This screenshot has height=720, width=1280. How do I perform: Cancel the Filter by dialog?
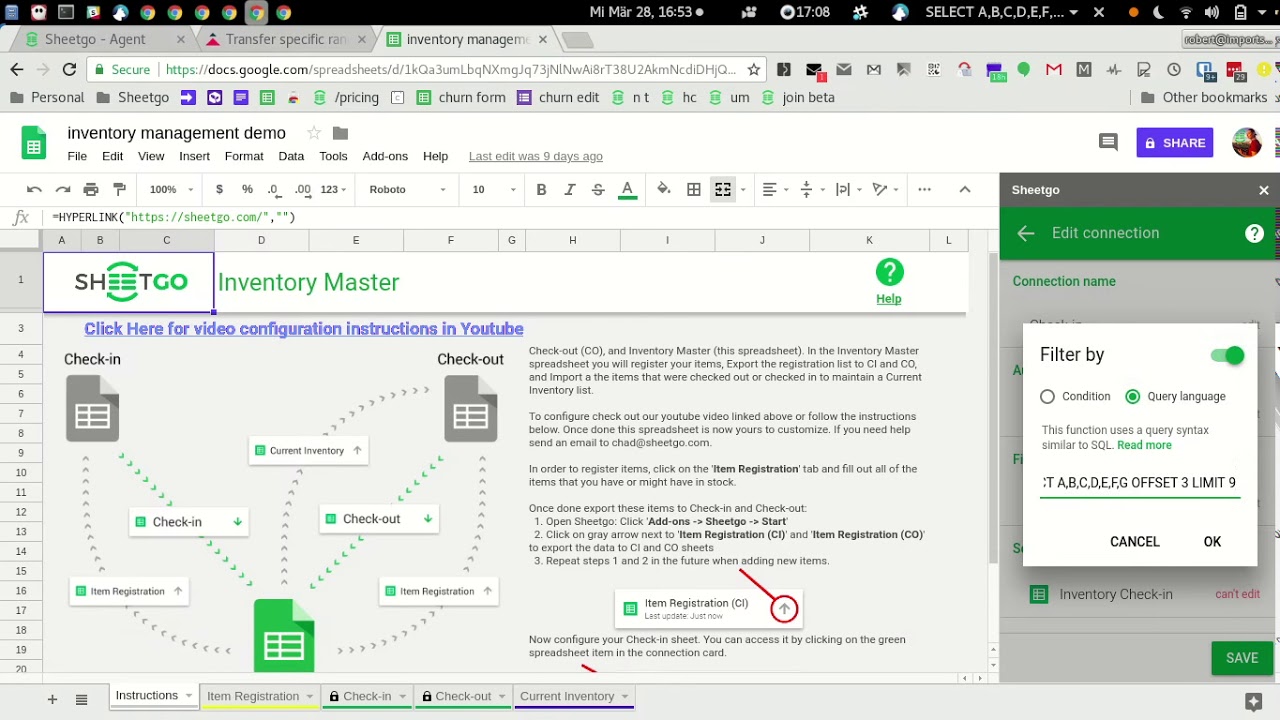tap(1135, 542)
